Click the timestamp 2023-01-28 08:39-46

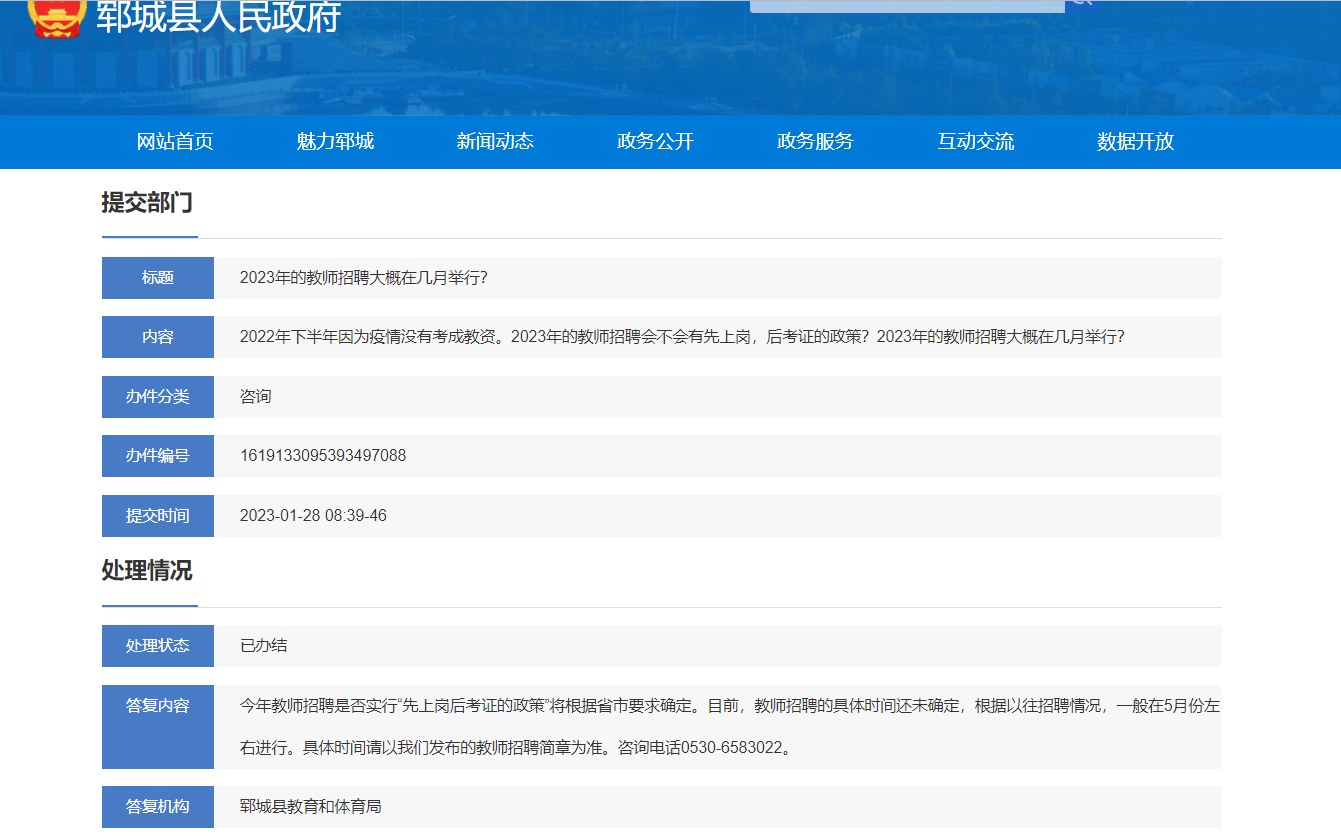pos(313,516)
